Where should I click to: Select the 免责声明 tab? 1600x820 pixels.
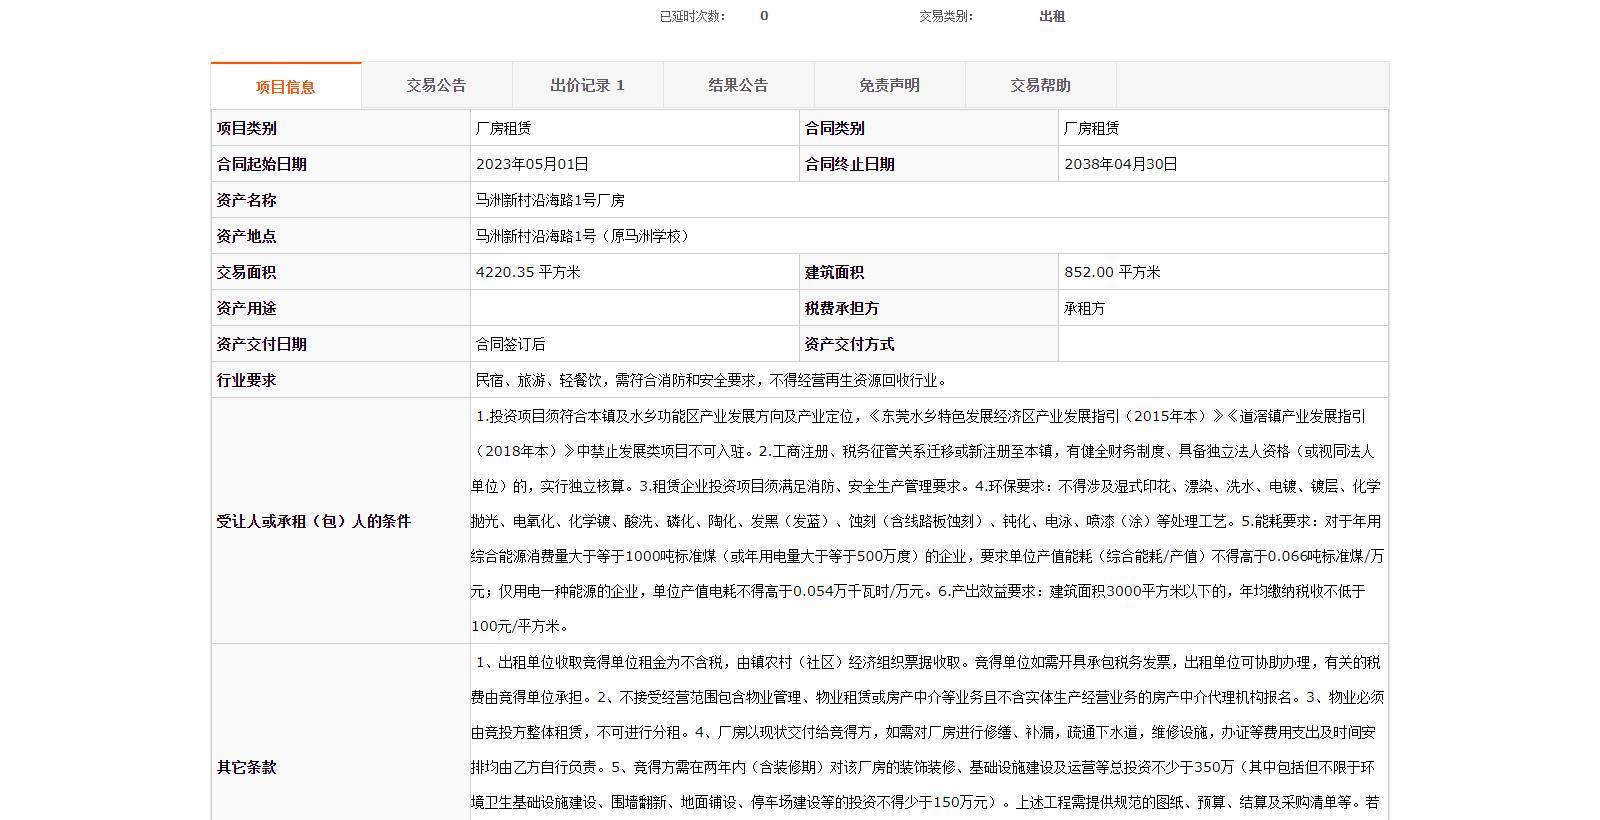tap(889, 86)
